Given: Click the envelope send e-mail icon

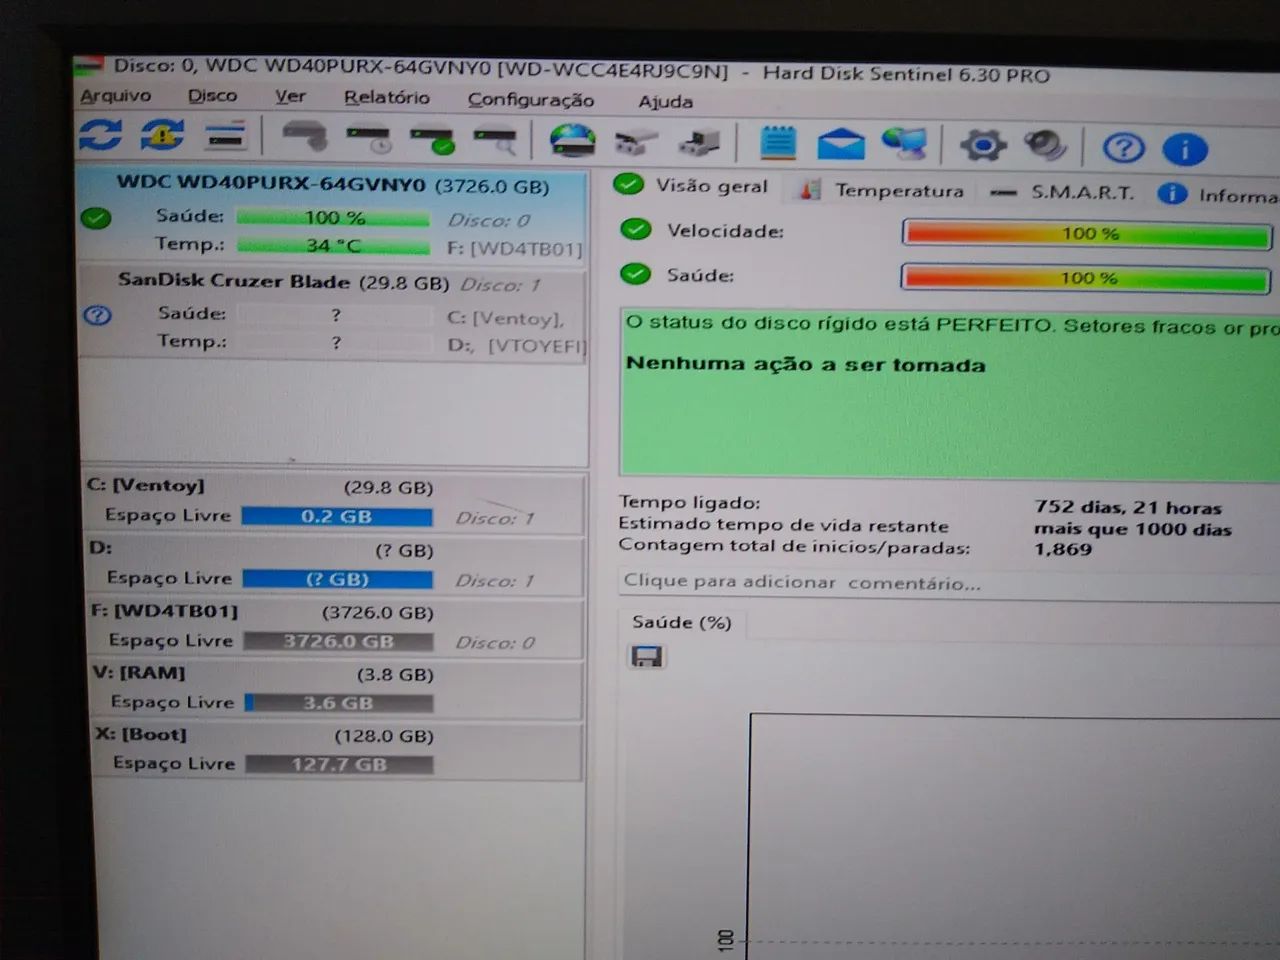Looking at the screenshot, I should (x=841, y=144).
